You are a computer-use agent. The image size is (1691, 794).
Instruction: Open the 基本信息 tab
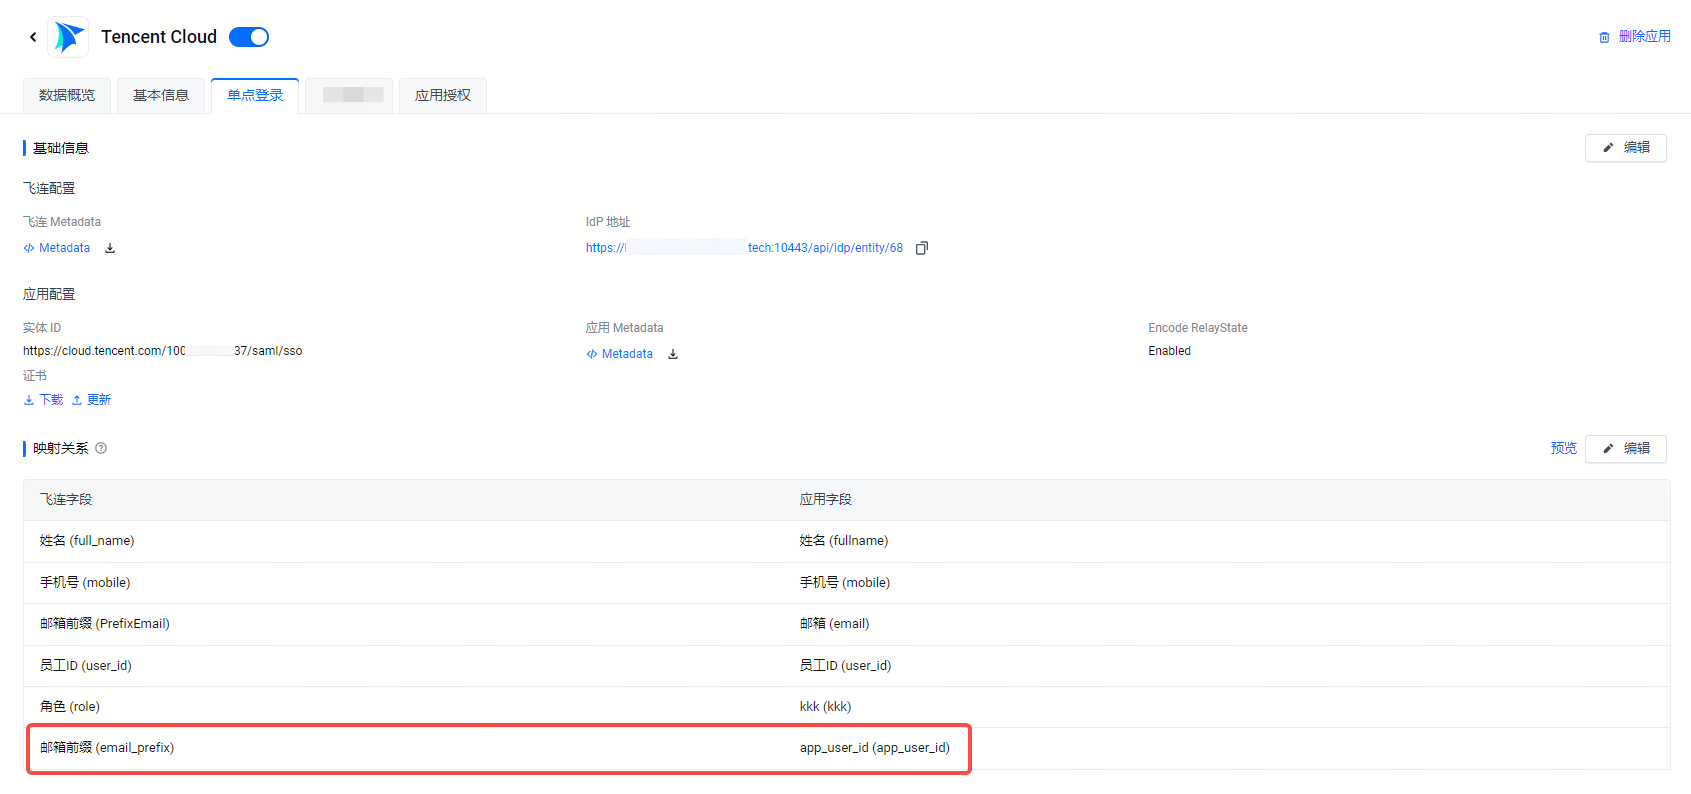(x=161, y=95)
